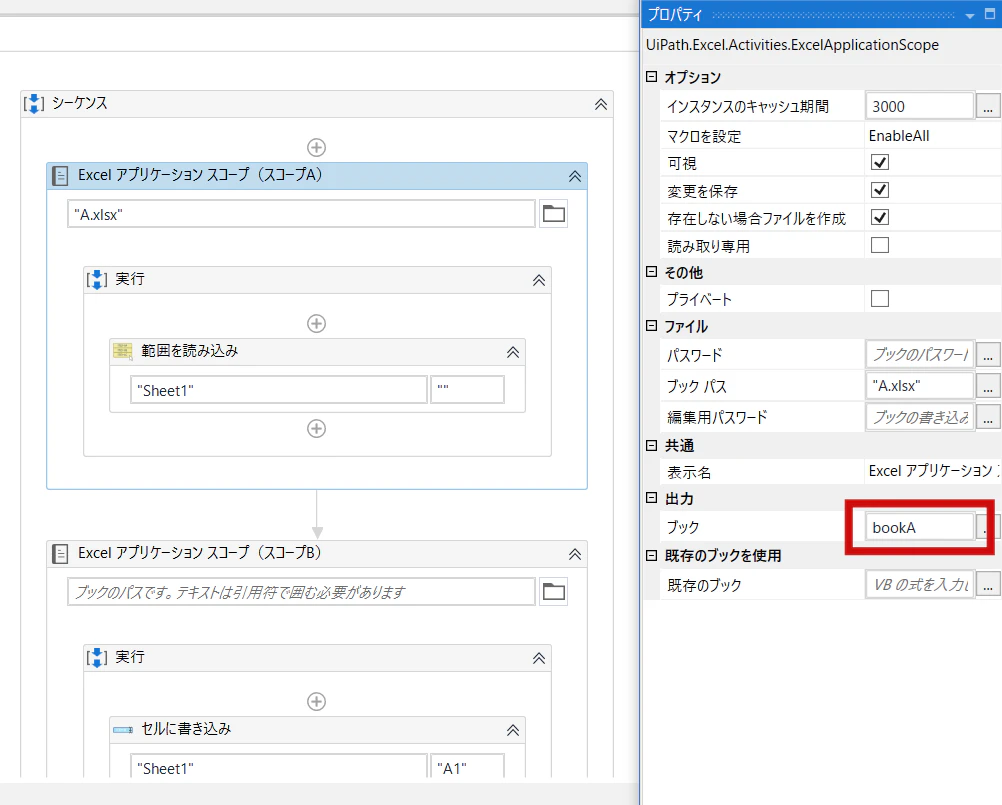Image resolution: width=1002 pixels, height=805 pixels.
Task: Edit the "A.xlsx" workbook path field in Scope A
Action: 301,214
